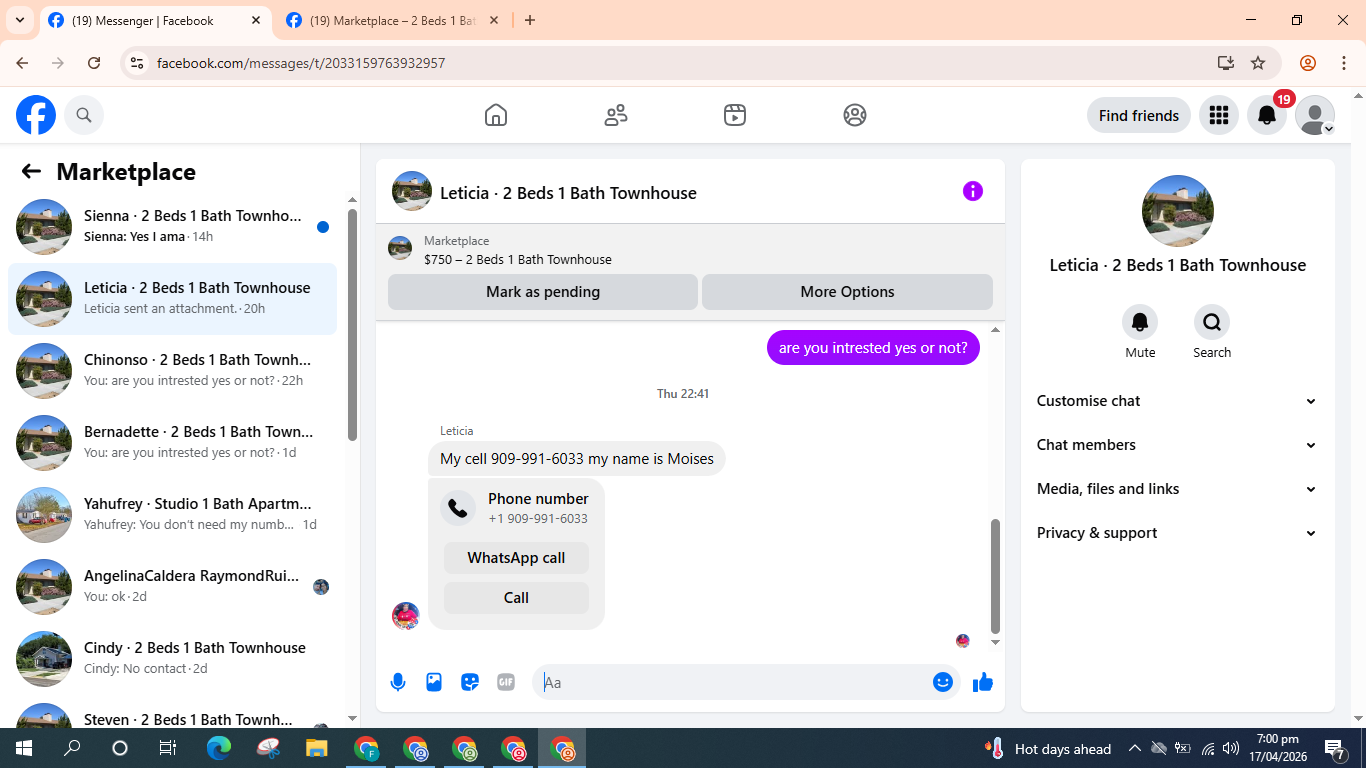Open AngelinaCaldera RaymondRui conversation
Screen dimensions: 1366x768
pos(172,587)
